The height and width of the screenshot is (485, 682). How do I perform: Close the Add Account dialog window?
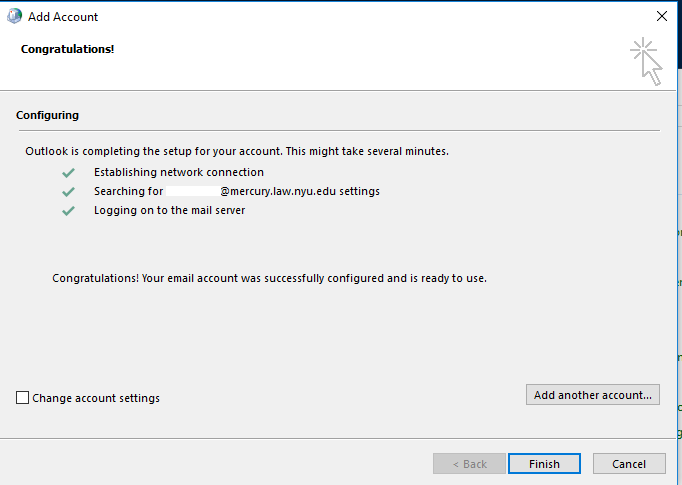[x=661, y=17]
